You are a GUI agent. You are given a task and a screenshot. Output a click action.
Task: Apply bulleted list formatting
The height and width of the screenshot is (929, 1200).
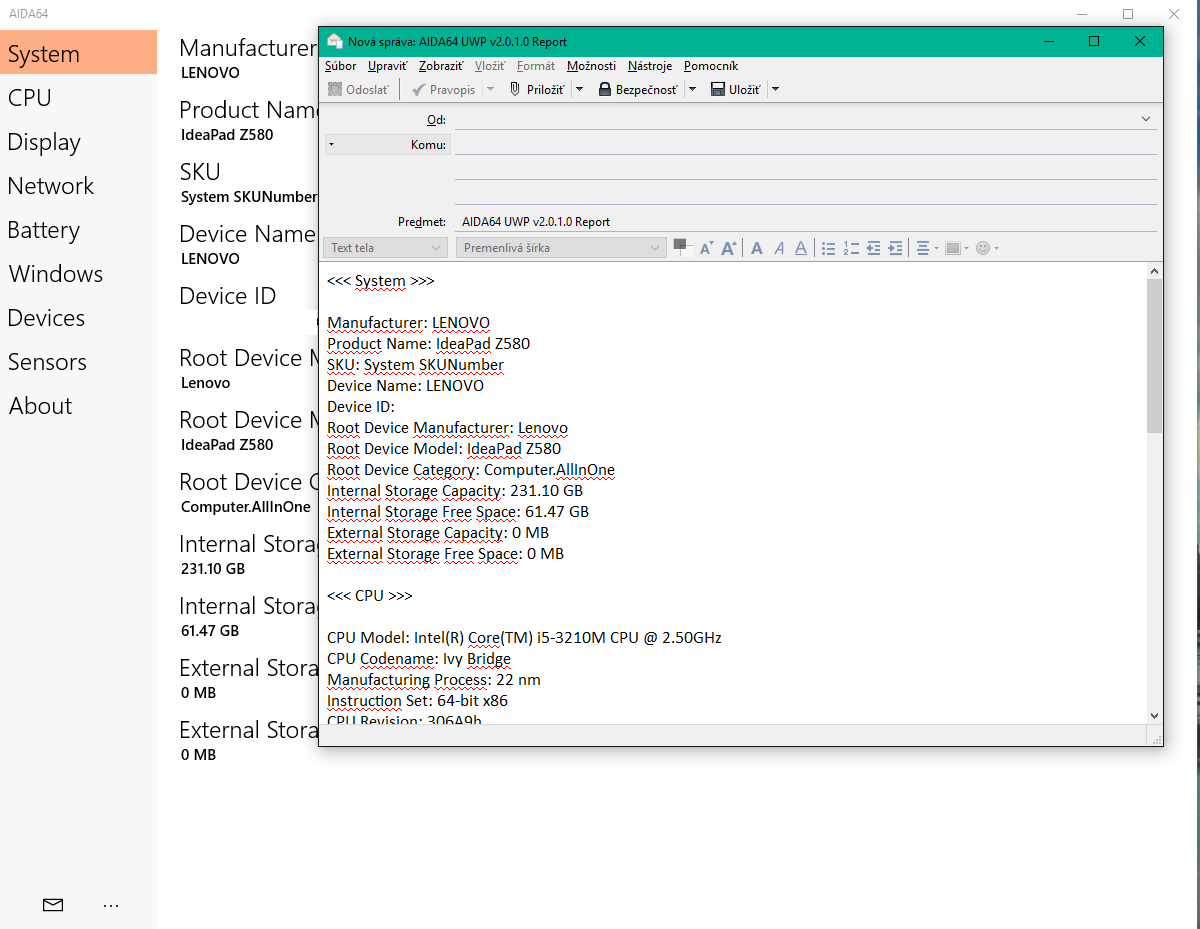click(829, 248)
